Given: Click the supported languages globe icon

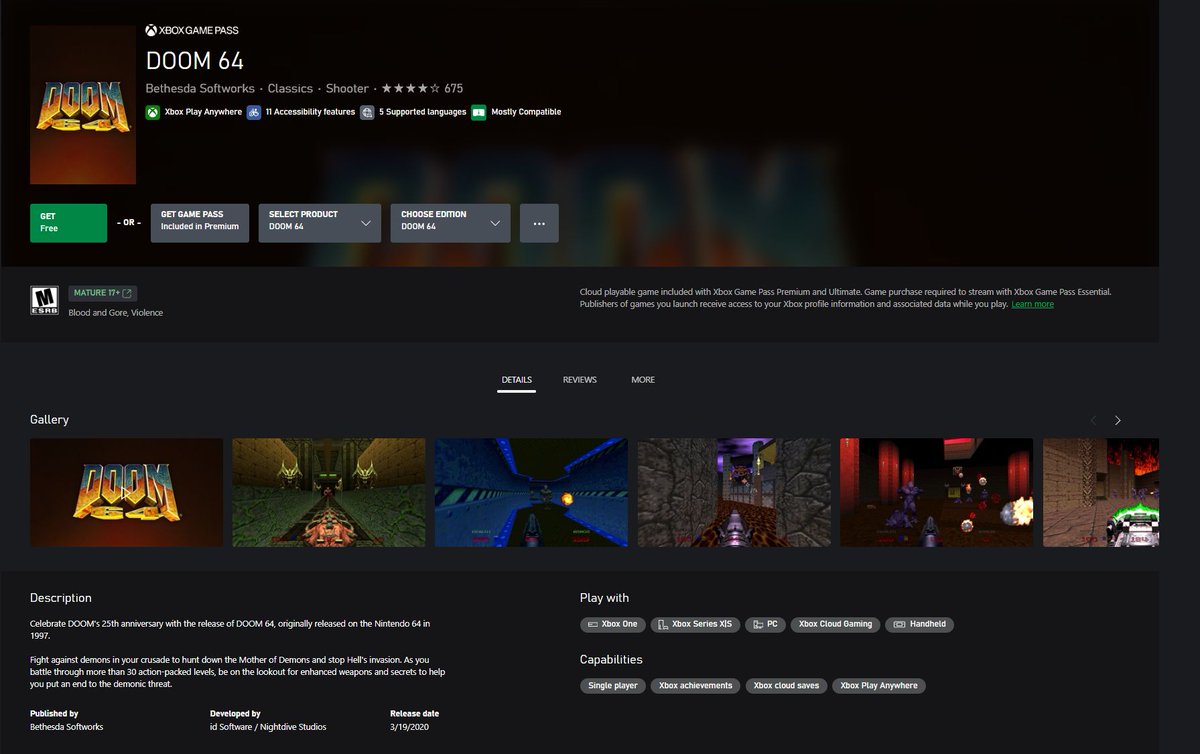Looking at the screenshot, I should [368, 112].
